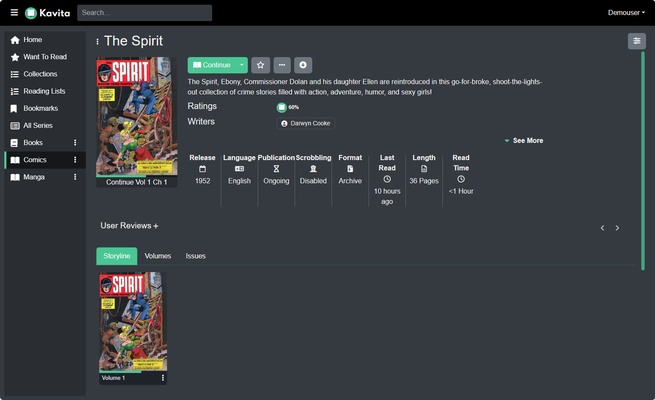Viewport: 655px width, 400px height.
Task: Open the Volume 1 card actions menu
Action: click(163, 378)
